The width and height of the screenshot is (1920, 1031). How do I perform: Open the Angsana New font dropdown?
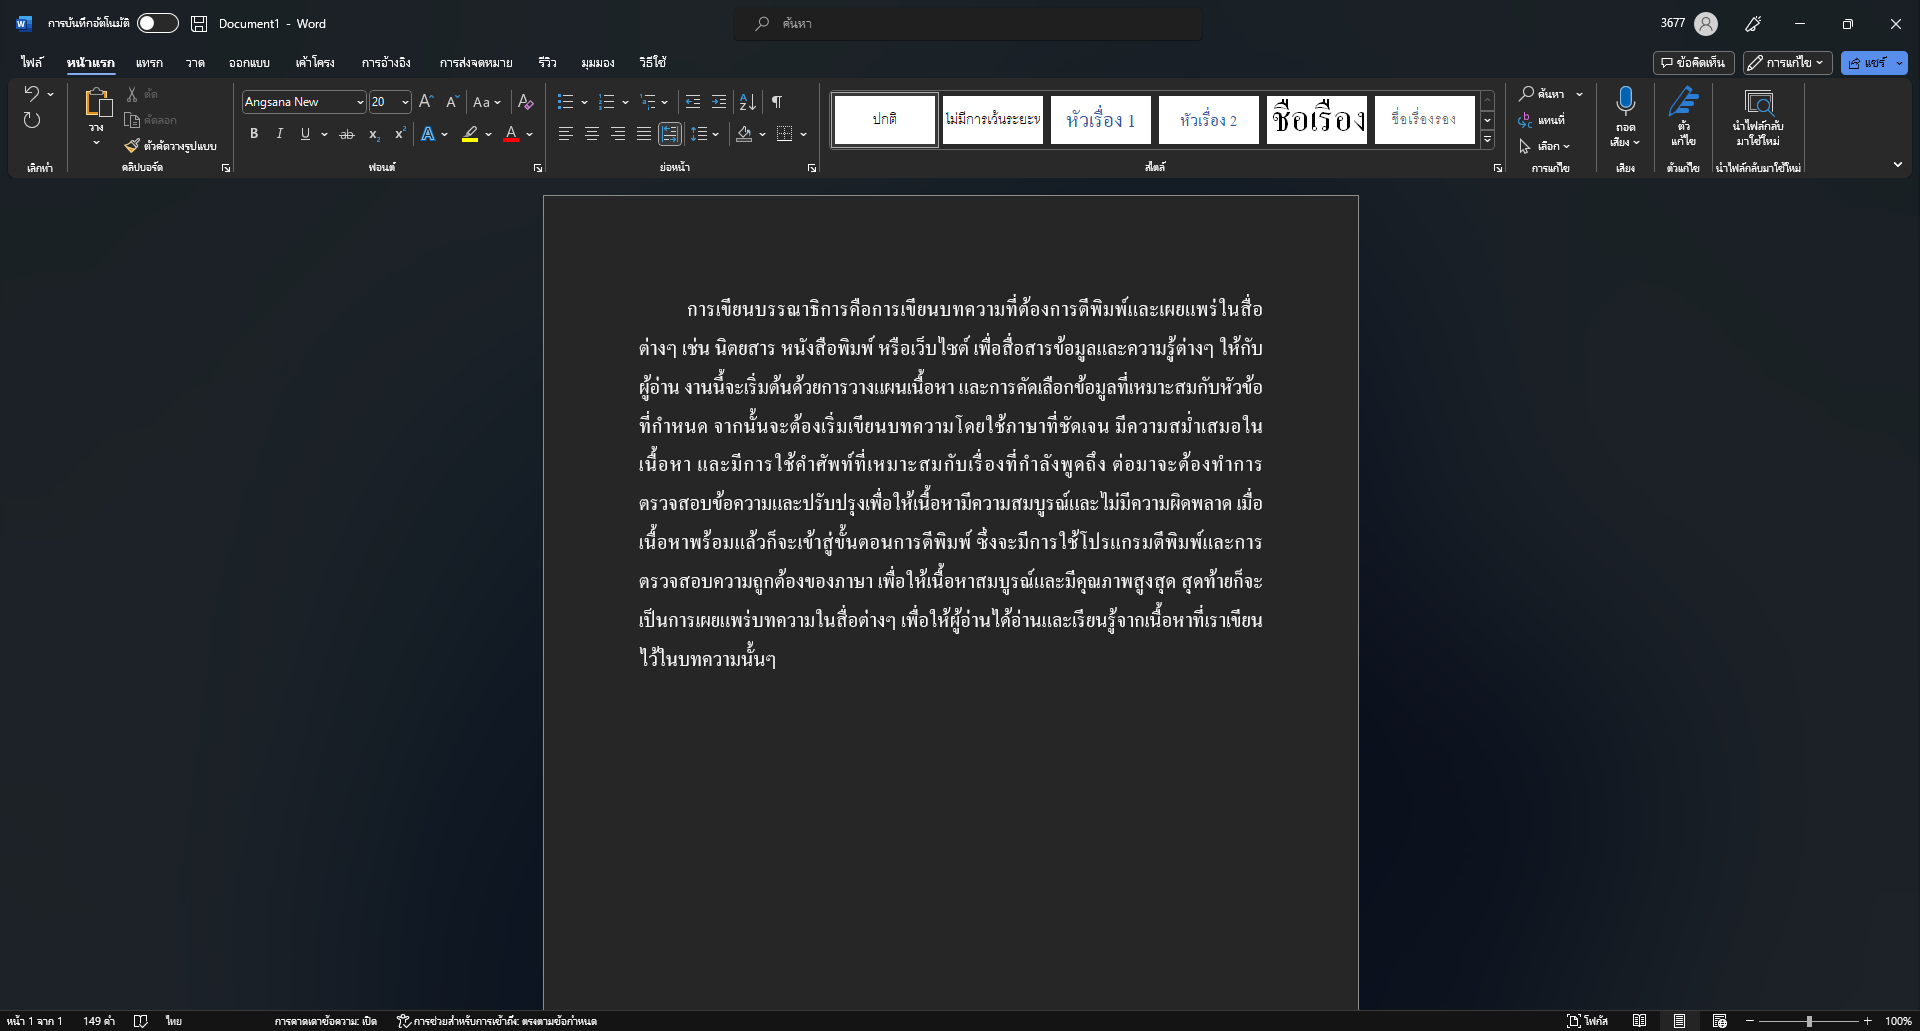click(360, 102)
